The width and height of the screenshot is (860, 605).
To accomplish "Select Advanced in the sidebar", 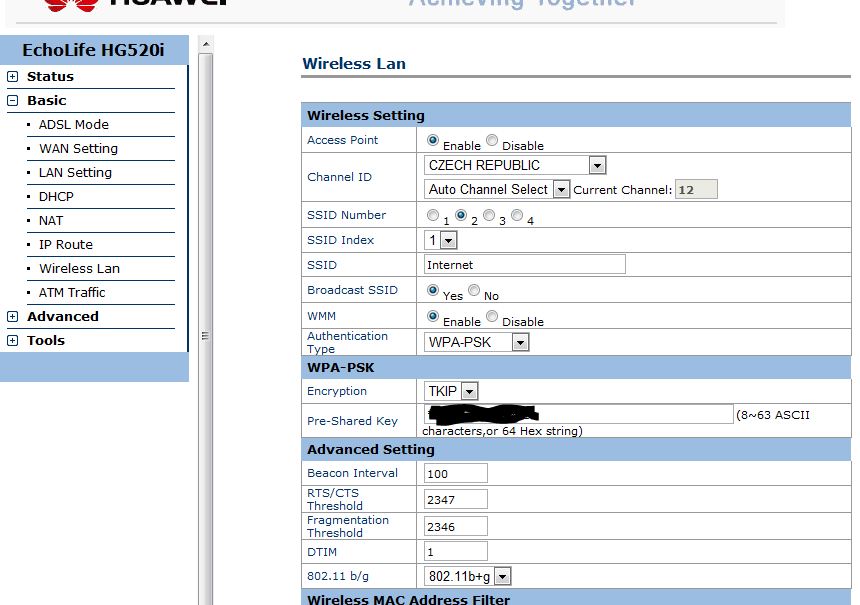I will coord(63,317).
